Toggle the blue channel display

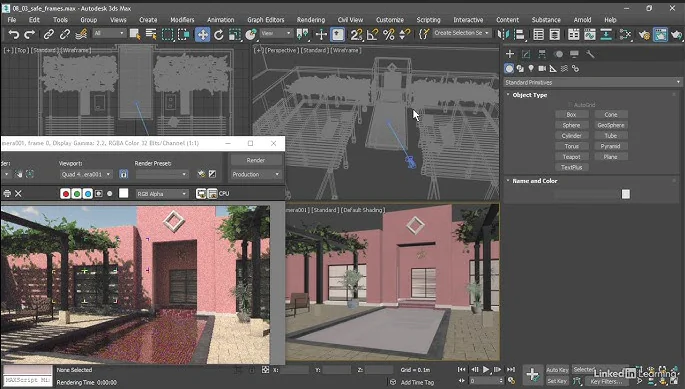point(87,194)
